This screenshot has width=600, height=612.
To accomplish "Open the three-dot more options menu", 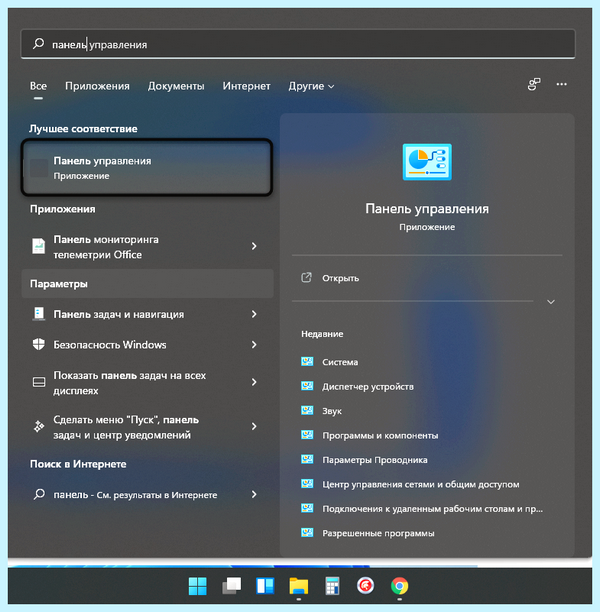I will pos(561,84).
